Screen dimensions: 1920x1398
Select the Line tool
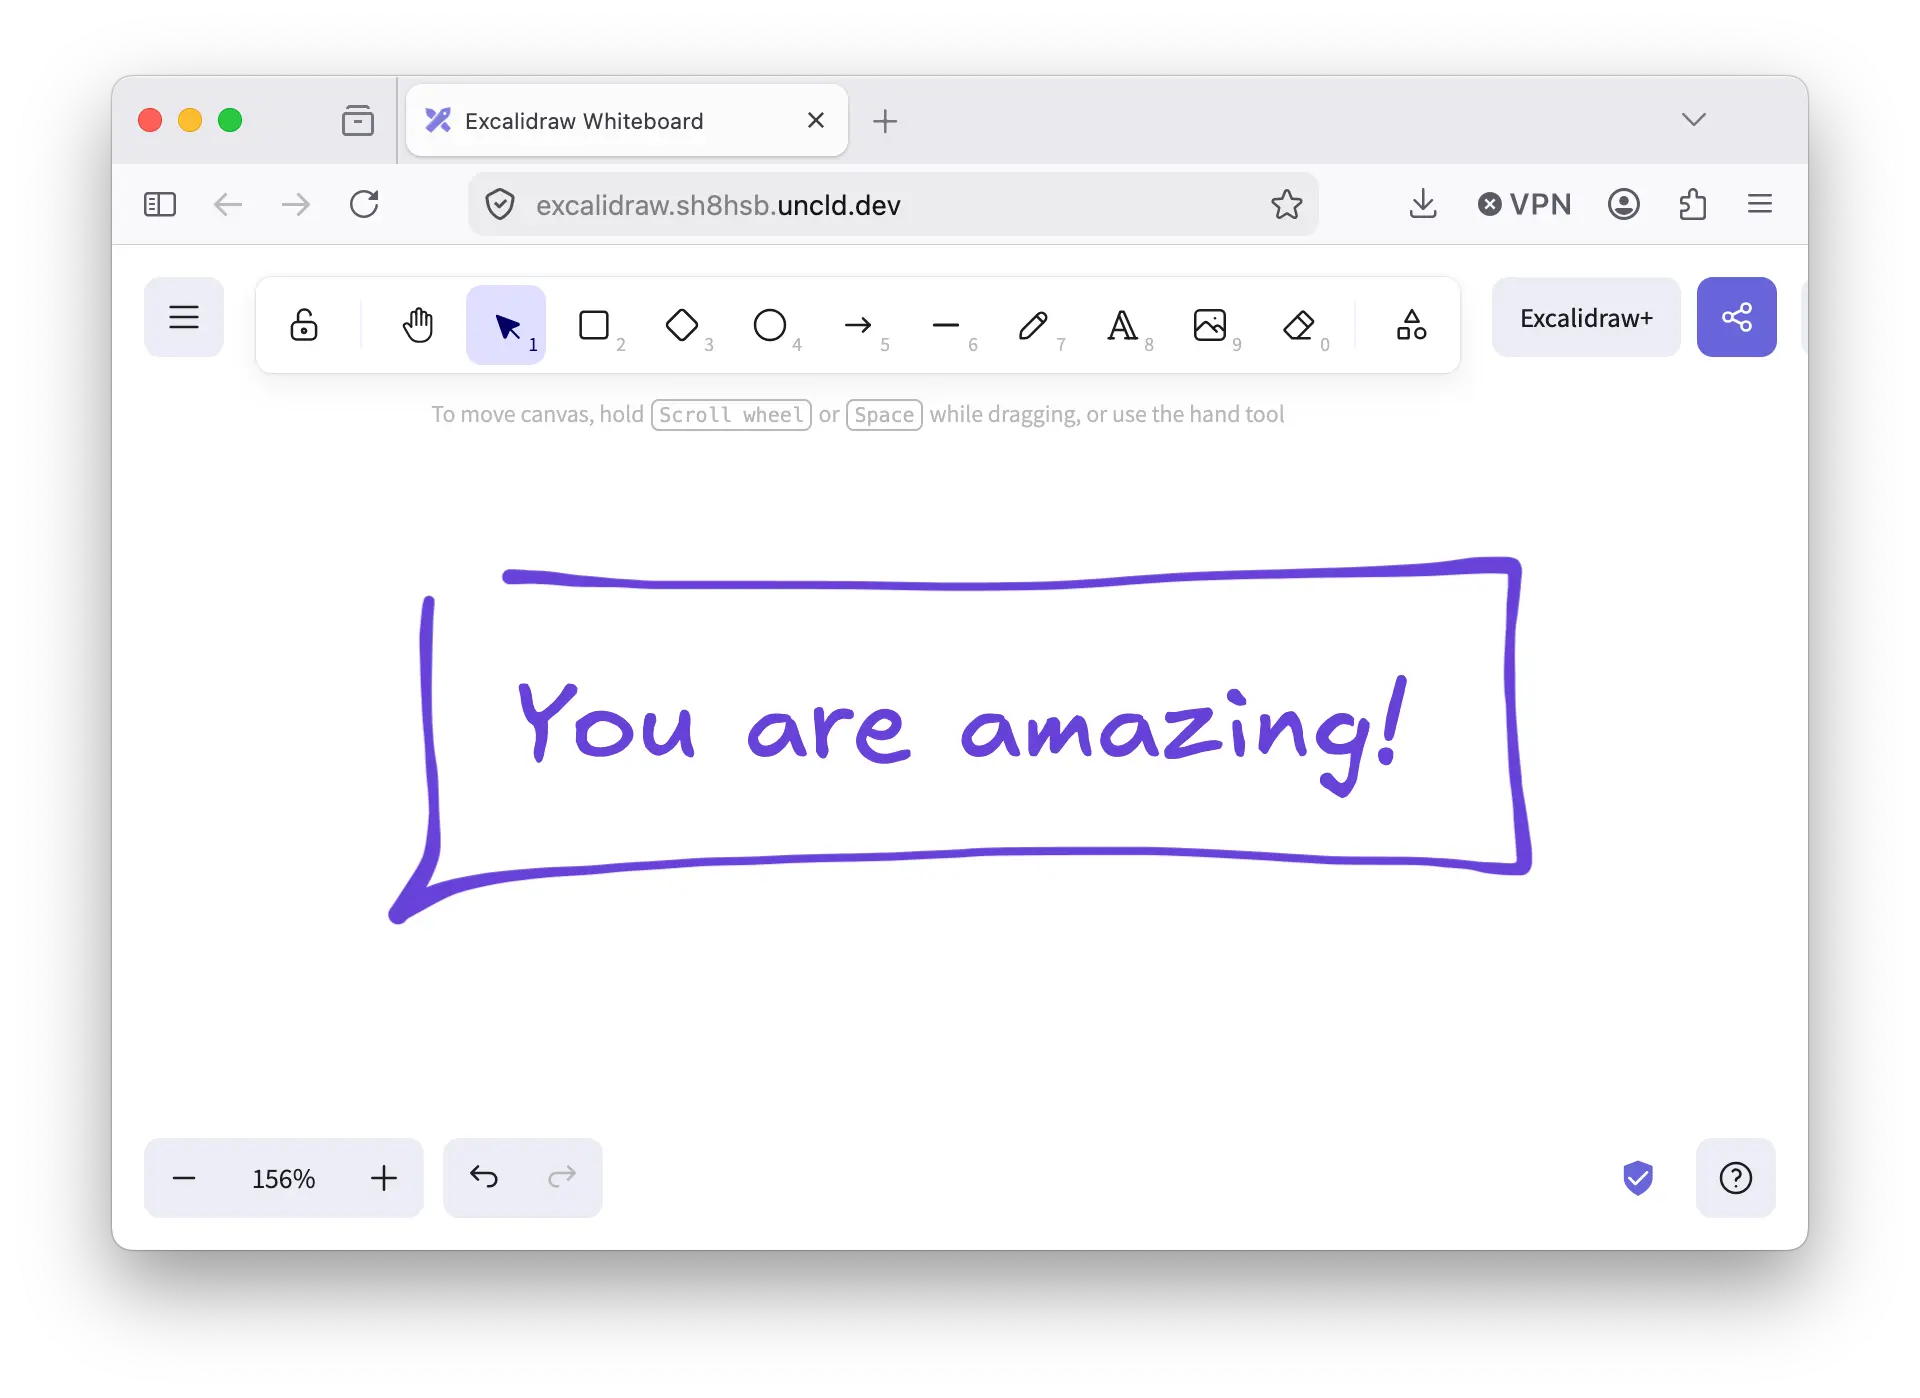946,325
